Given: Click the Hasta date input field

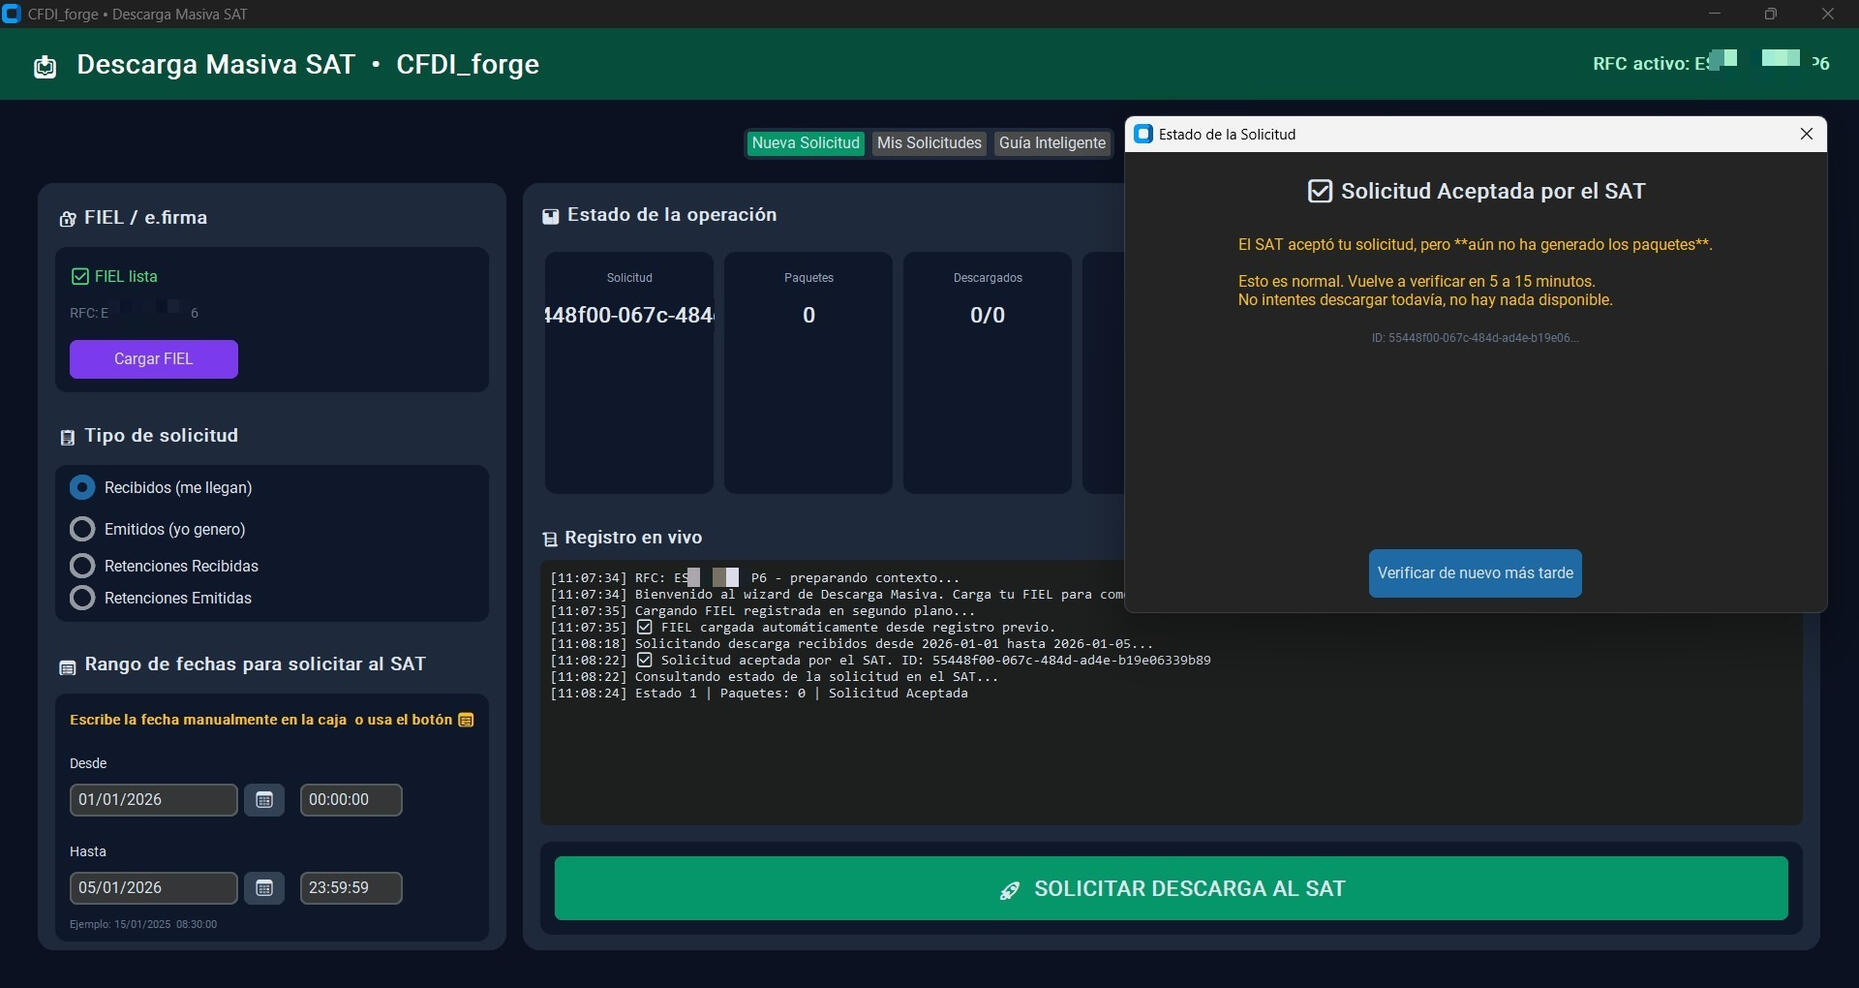Looking at the screenshot, I should click(x=153, y=888).
